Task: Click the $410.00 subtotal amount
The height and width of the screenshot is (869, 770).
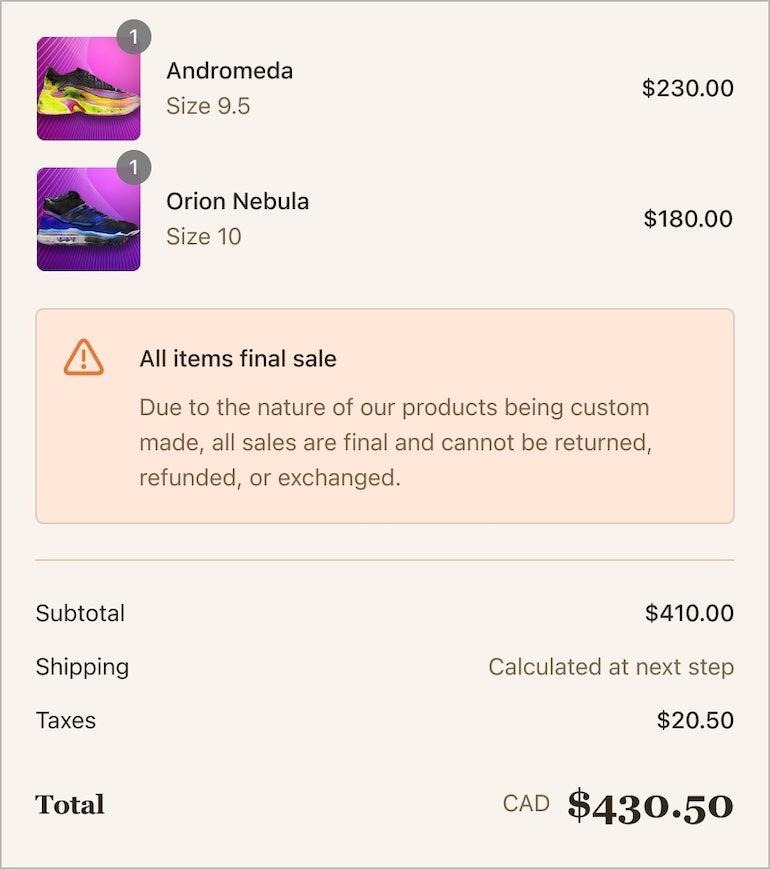Action: [689, 613]
